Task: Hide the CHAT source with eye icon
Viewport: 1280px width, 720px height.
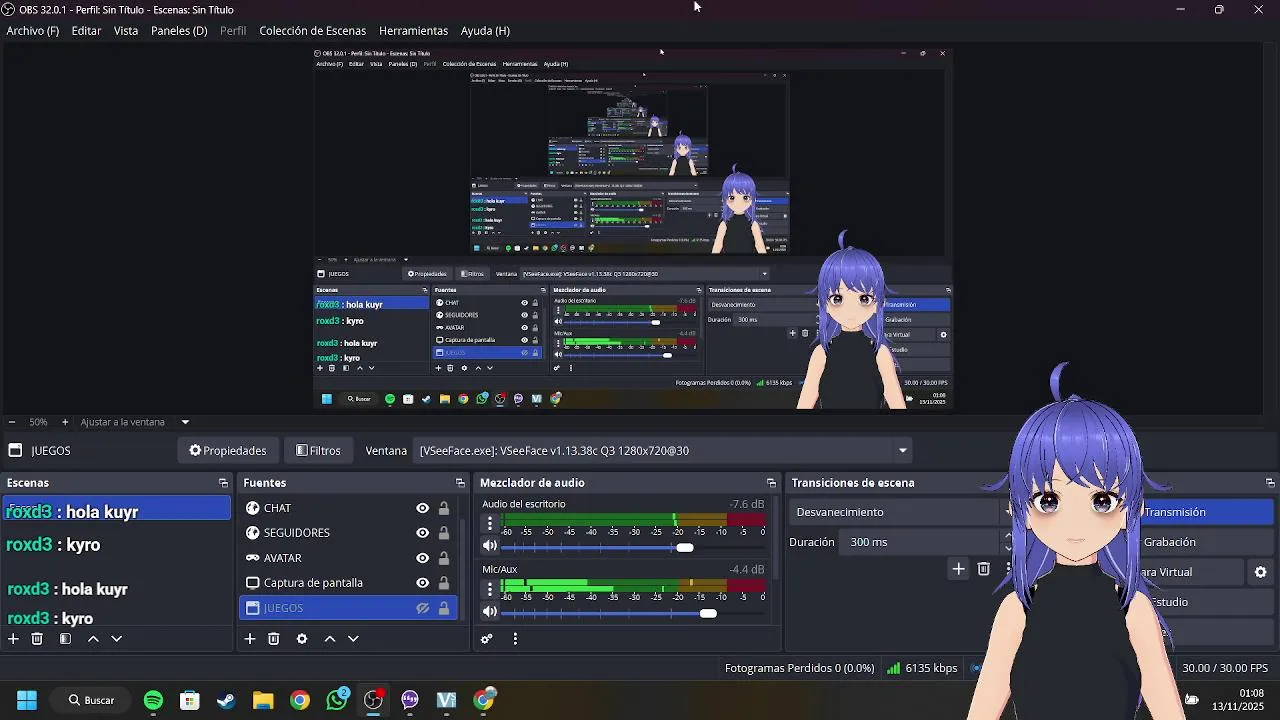Action: pos(423,508)
